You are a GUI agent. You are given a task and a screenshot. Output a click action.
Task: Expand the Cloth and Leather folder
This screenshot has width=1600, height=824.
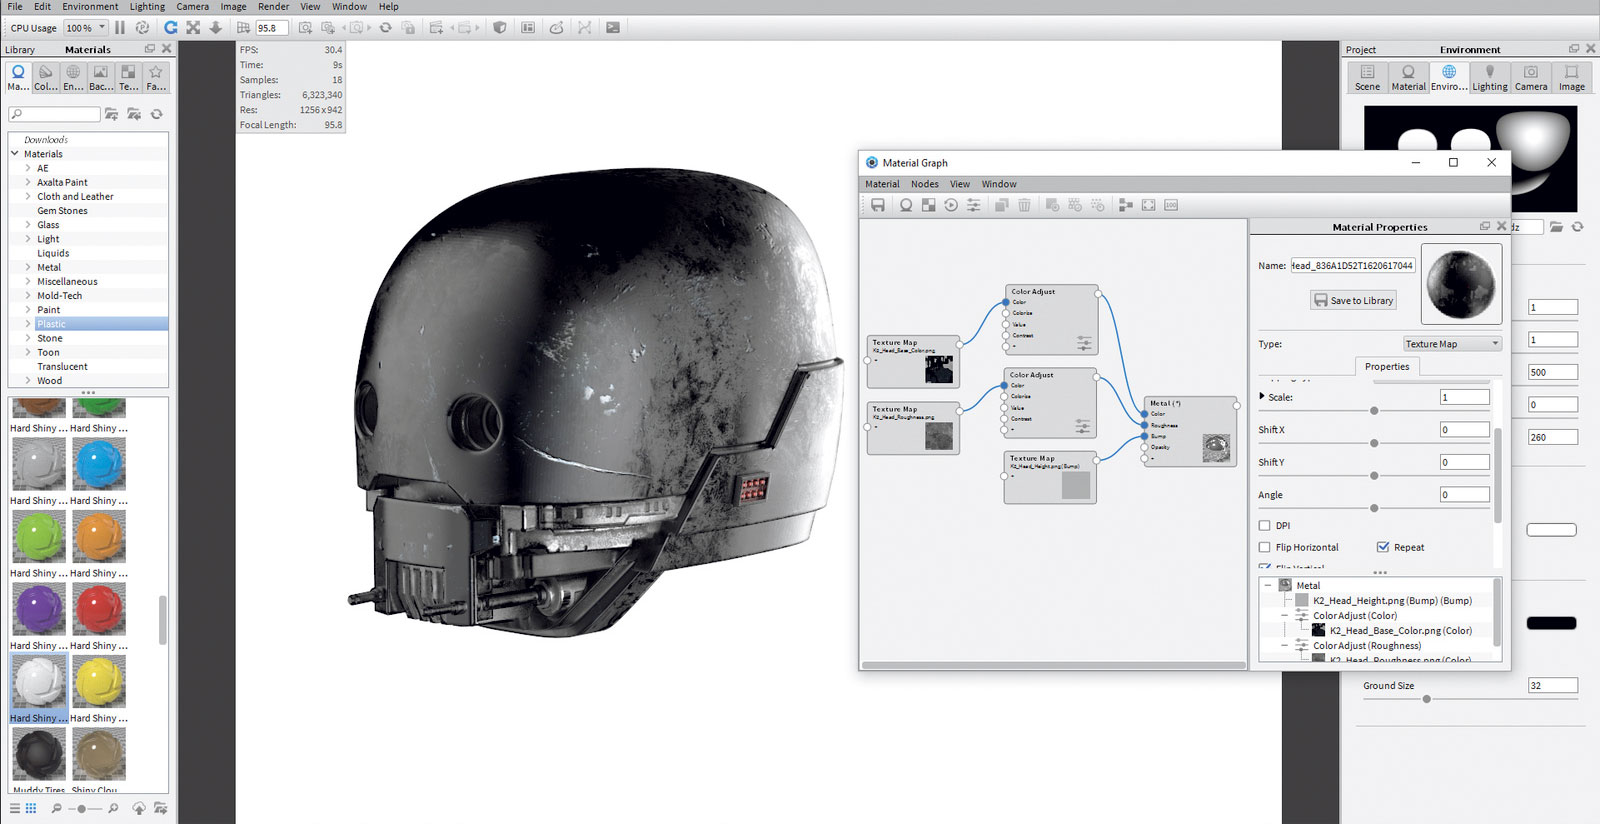point(28,196)
